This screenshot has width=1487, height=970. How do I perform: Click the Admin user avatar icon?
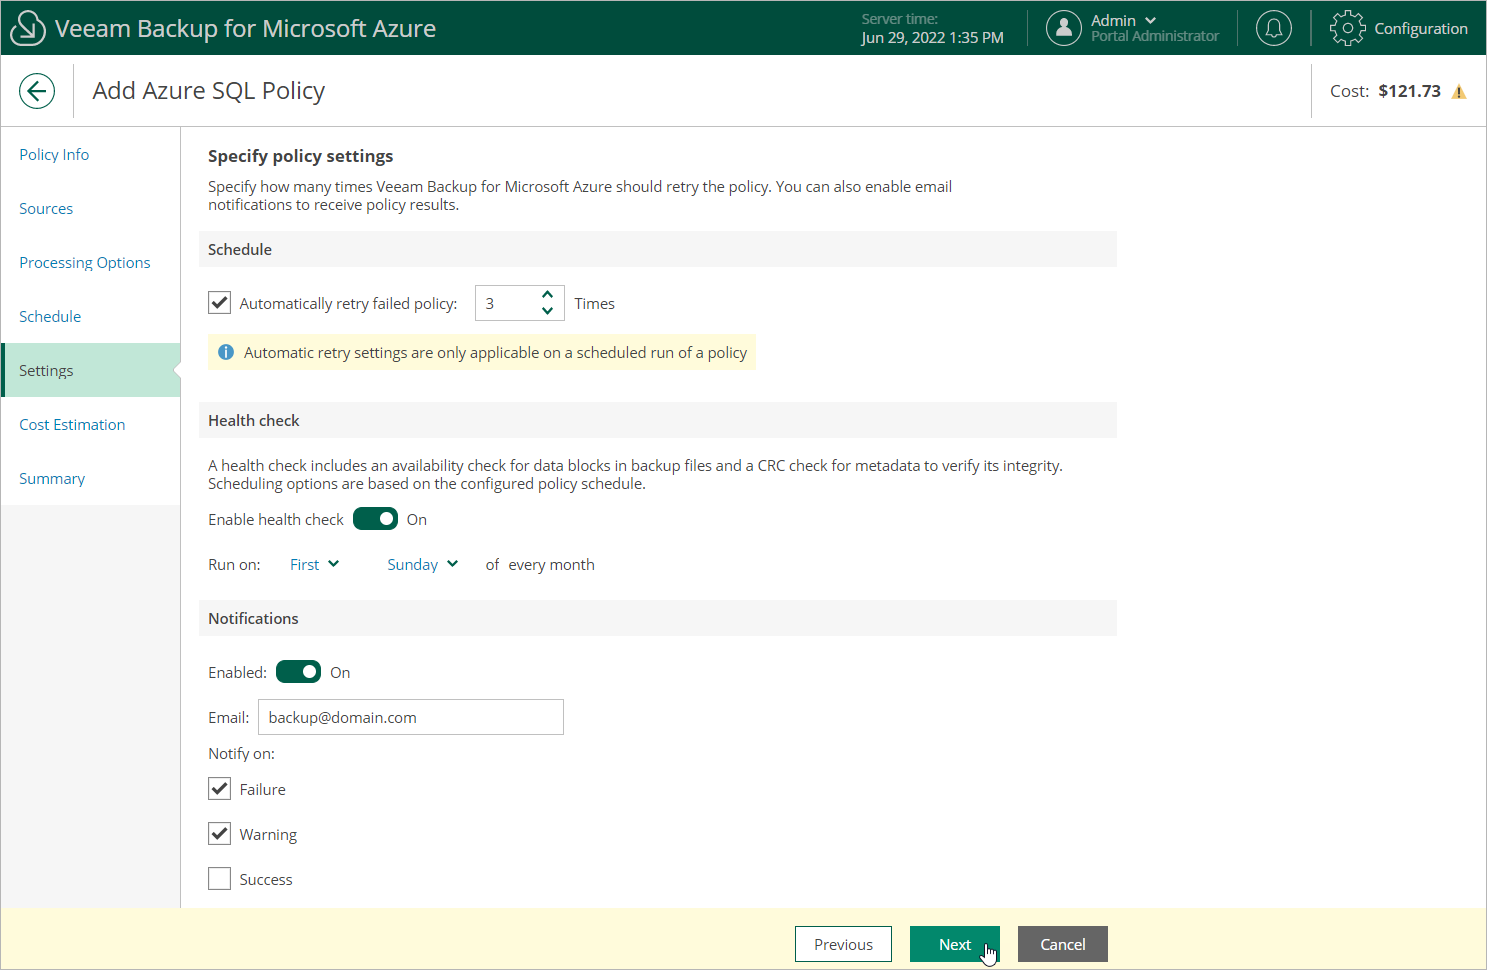(x=1064, y=28)
